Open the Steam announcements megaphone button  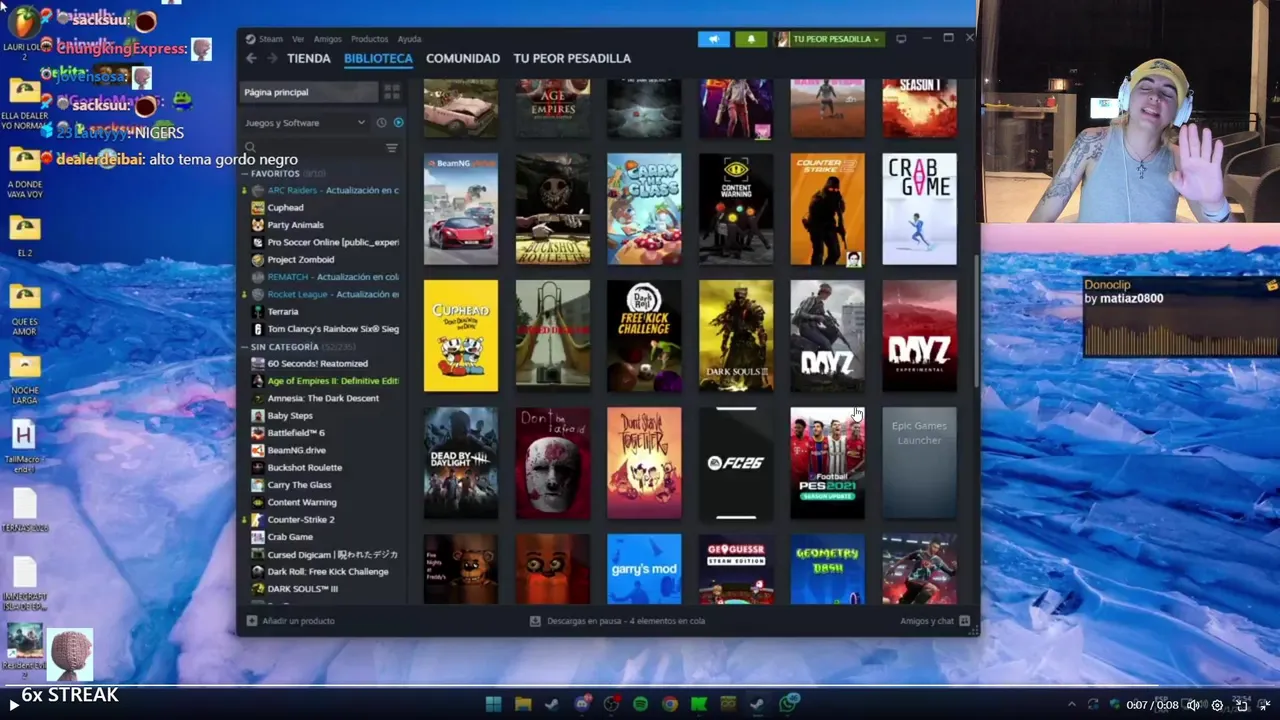pyautogui.click(x=713, y=39)
